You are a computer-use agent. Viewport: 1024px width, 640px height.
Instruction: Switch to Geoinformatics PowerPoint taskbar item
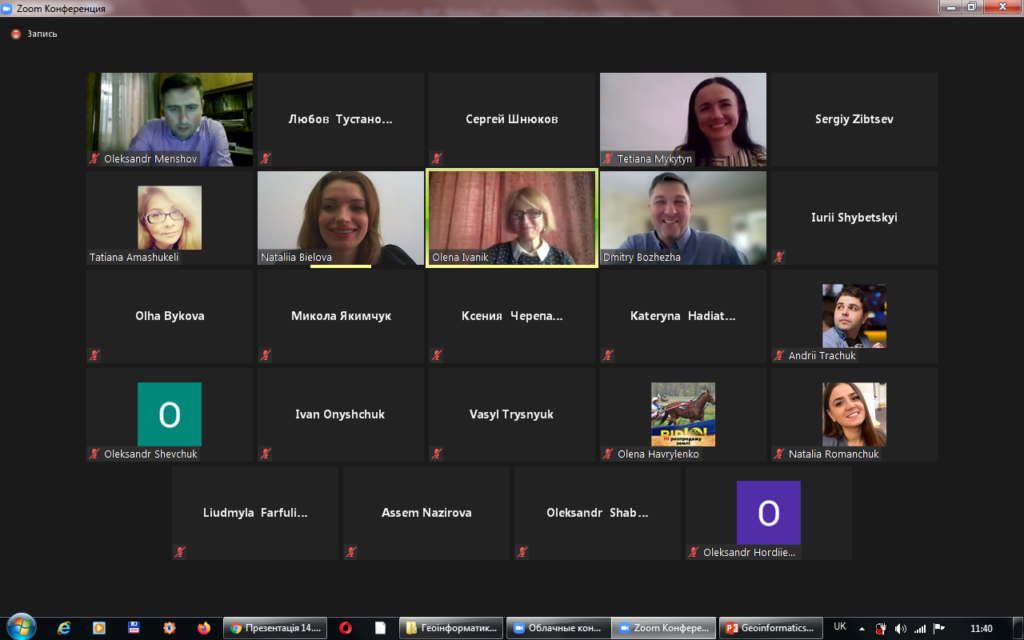tap(767, 628)
